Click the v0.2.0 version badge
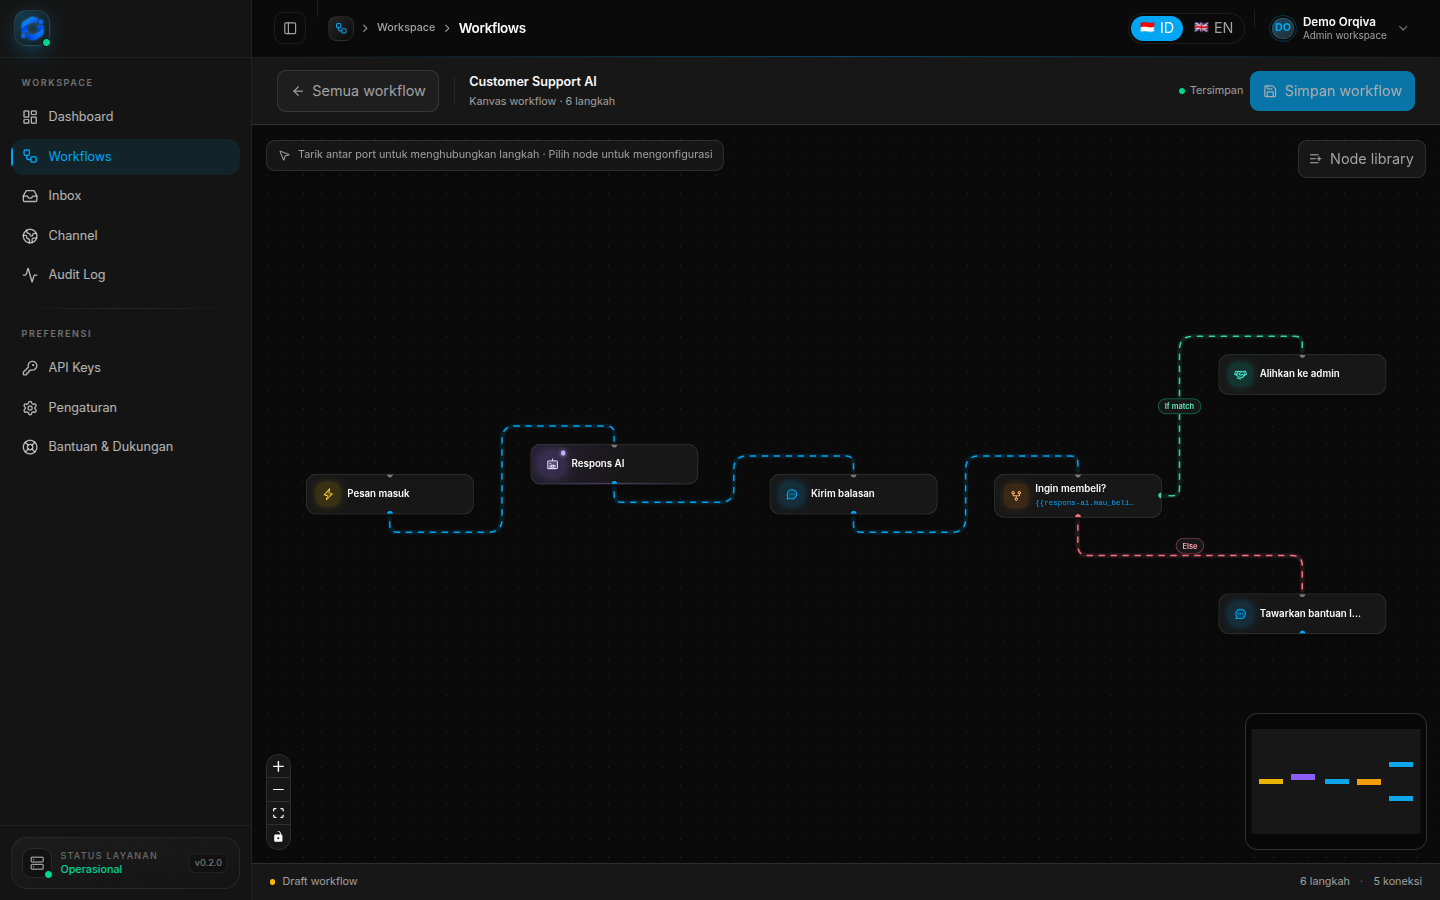This screenshot has width=1440, height=900. [x=208, y=863]
